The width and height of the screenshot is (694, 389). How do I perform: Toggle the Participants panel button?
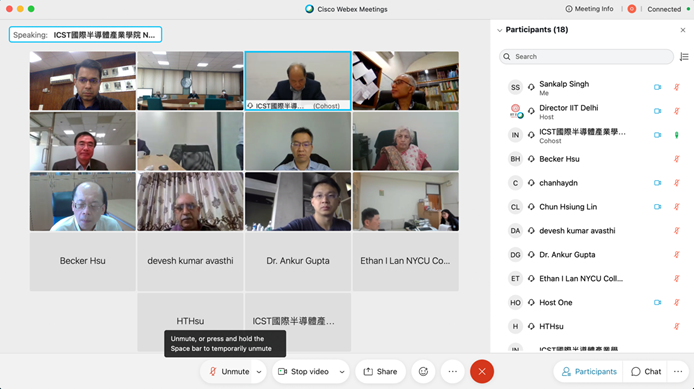click(x=589, y=372)
